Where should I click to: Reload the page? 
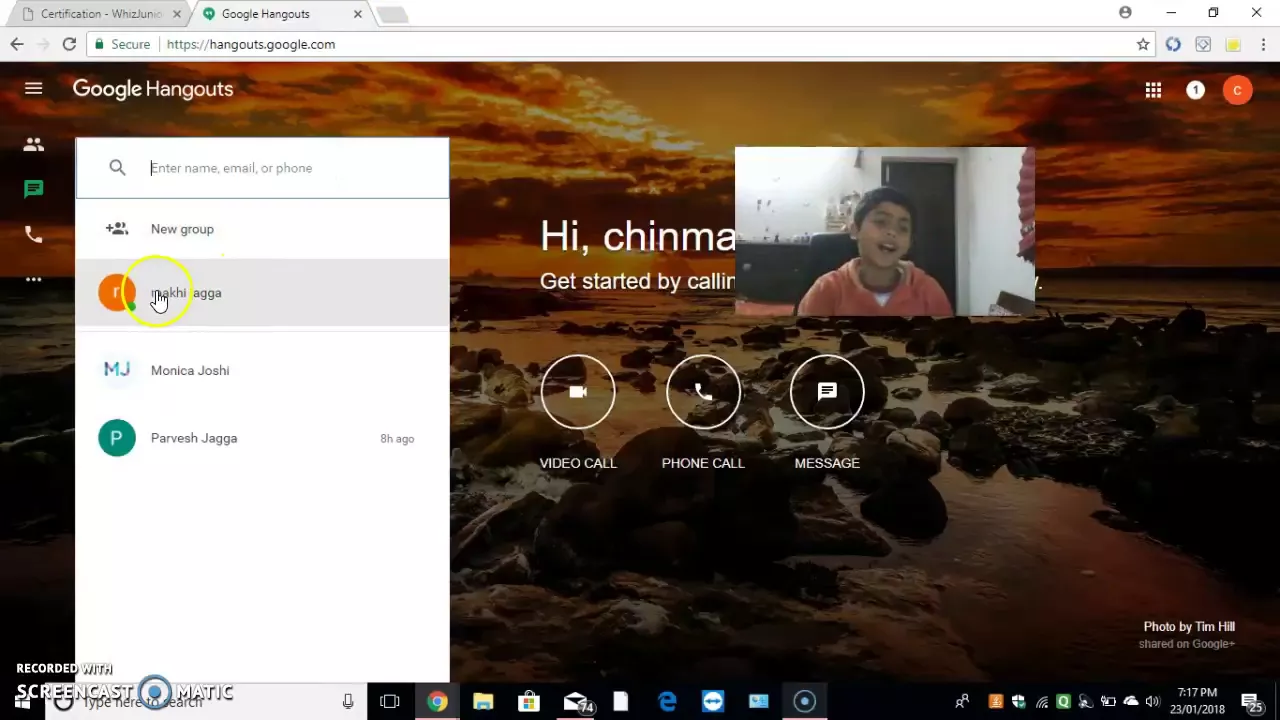(69, 44)
